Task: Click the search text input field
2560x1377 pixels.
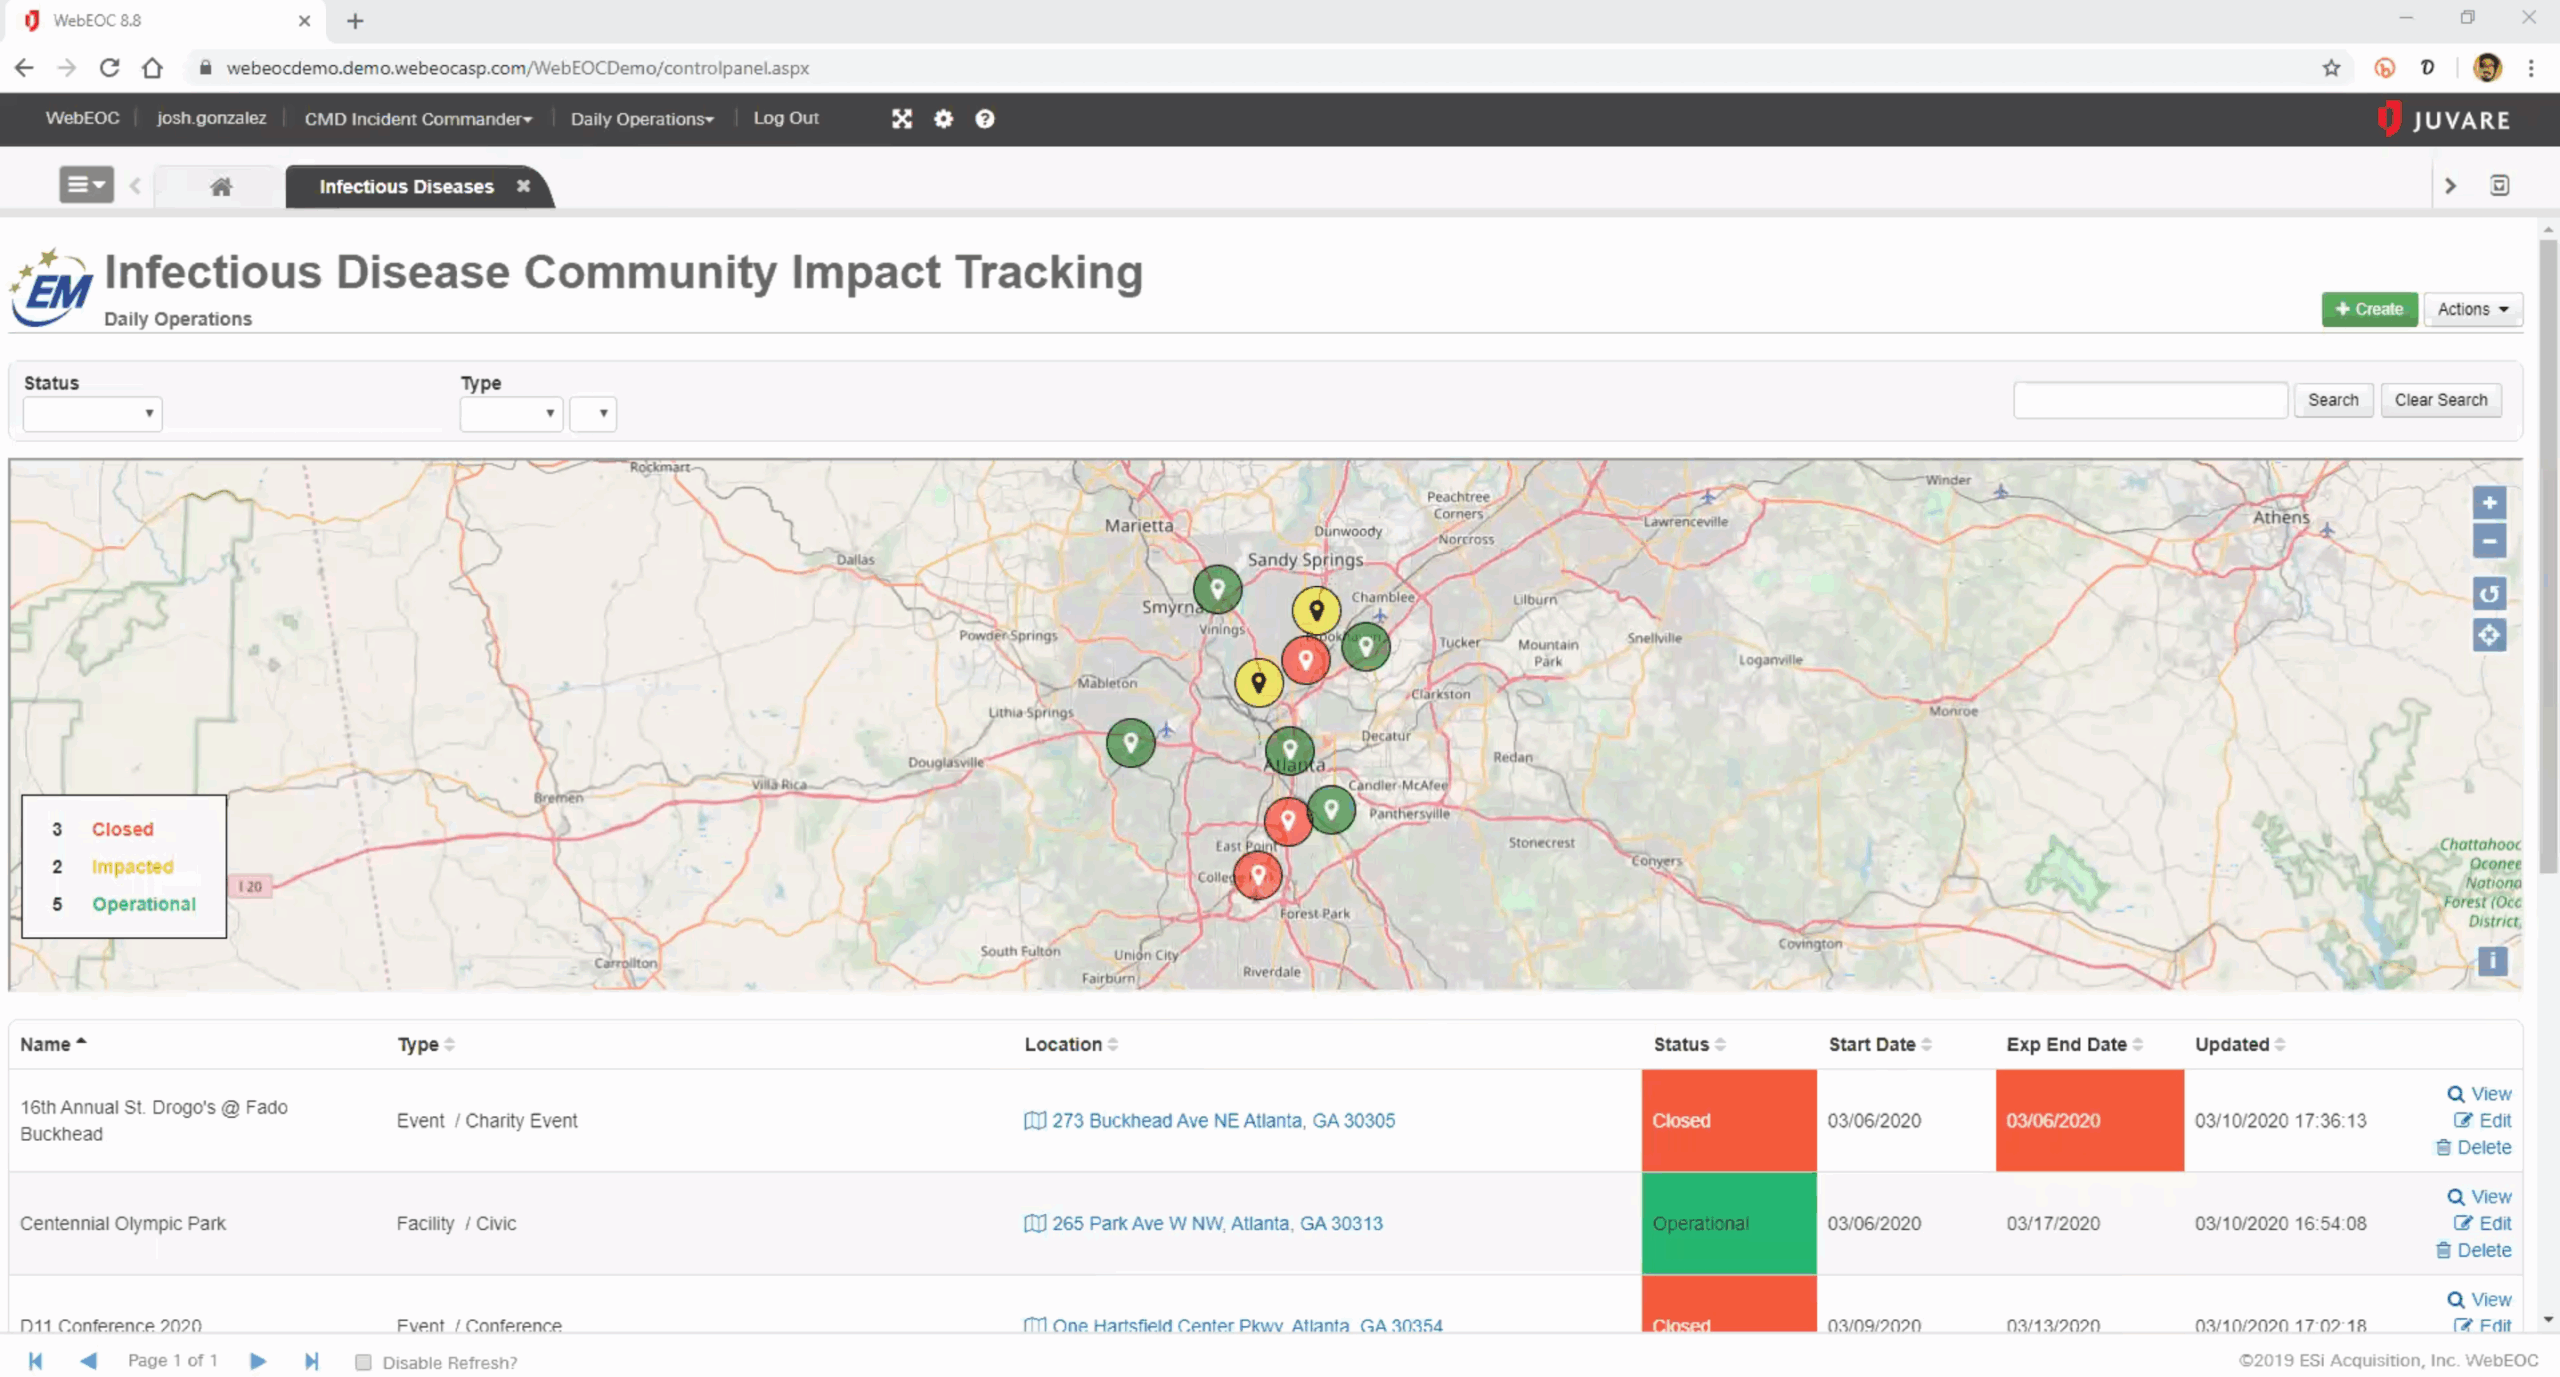Action: point(2150,400)
